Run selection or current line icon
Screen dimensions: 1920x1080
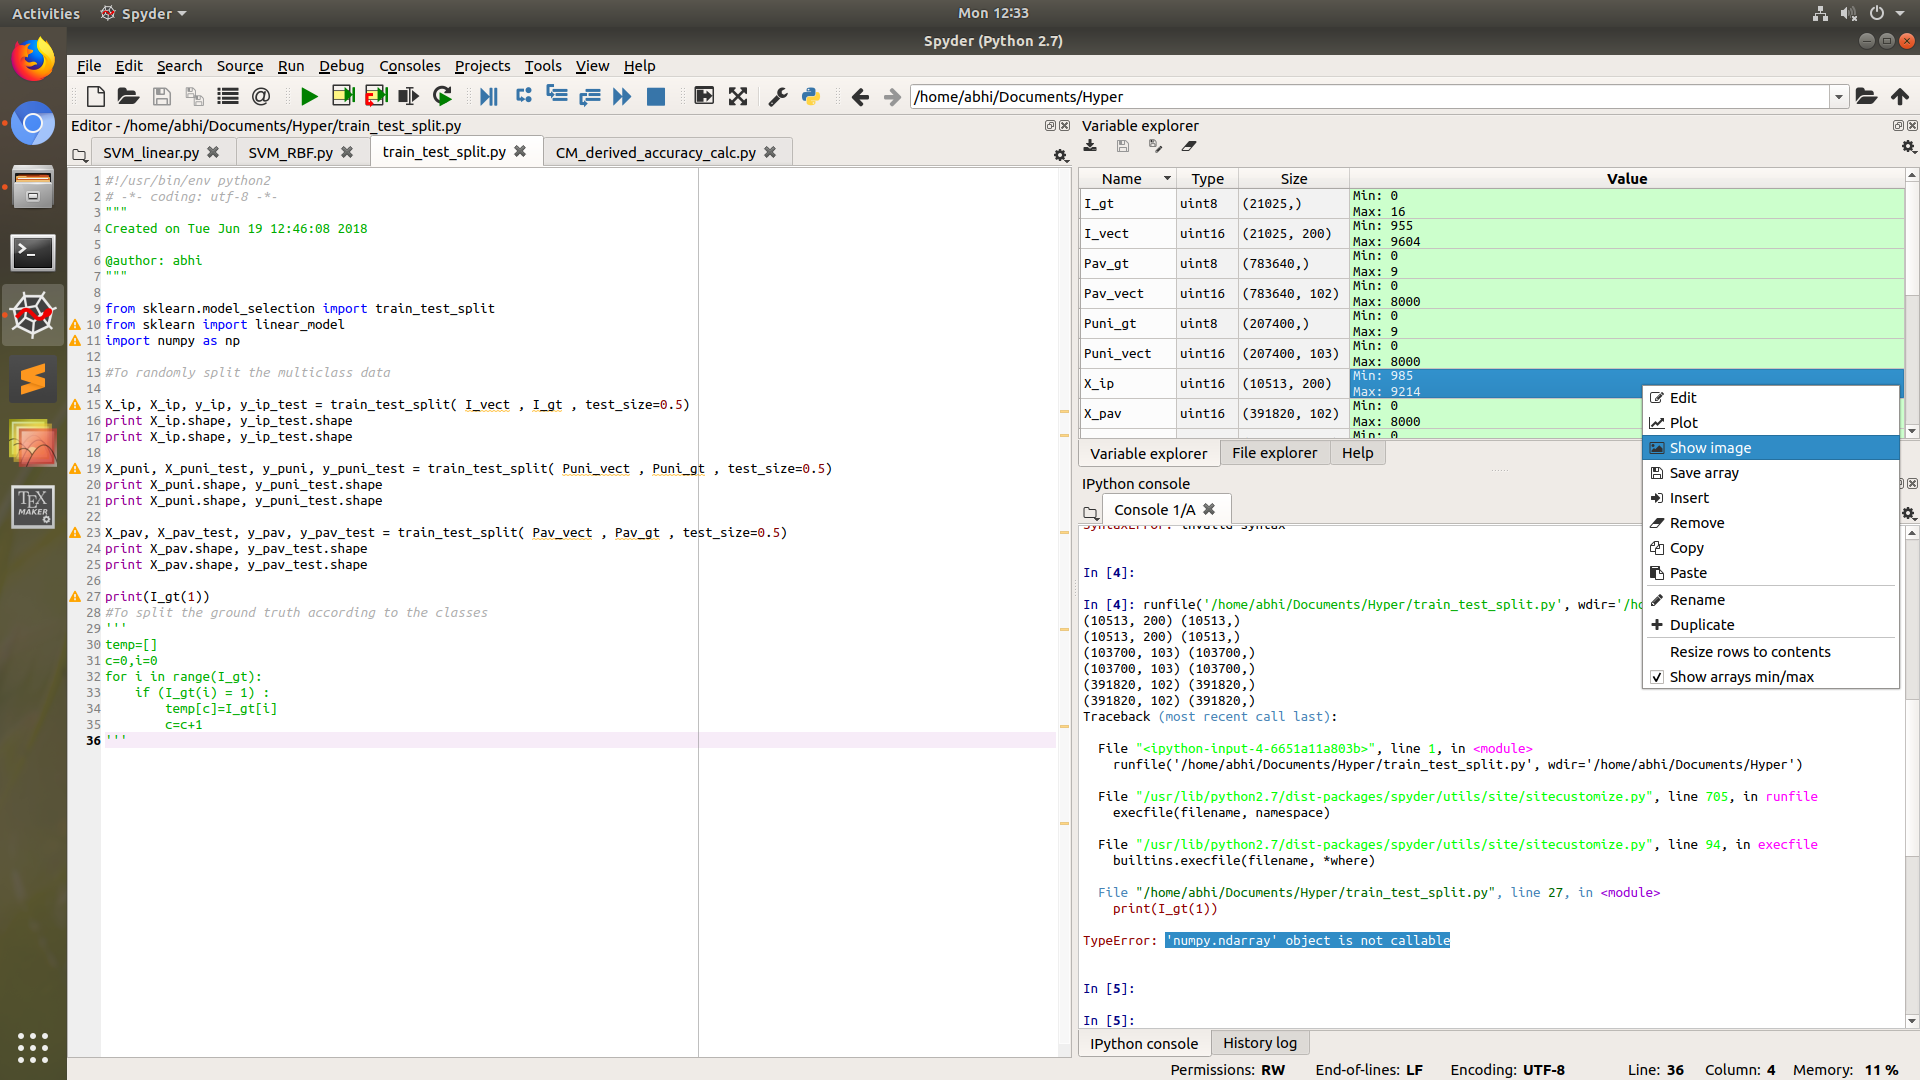408,97
